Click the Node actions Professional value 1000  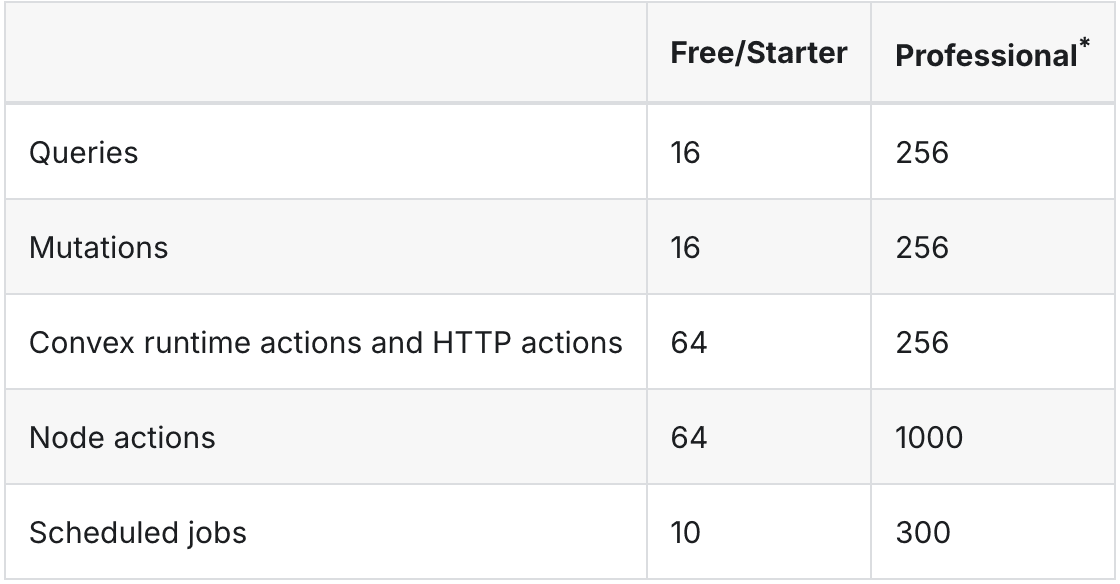point(928,438)
